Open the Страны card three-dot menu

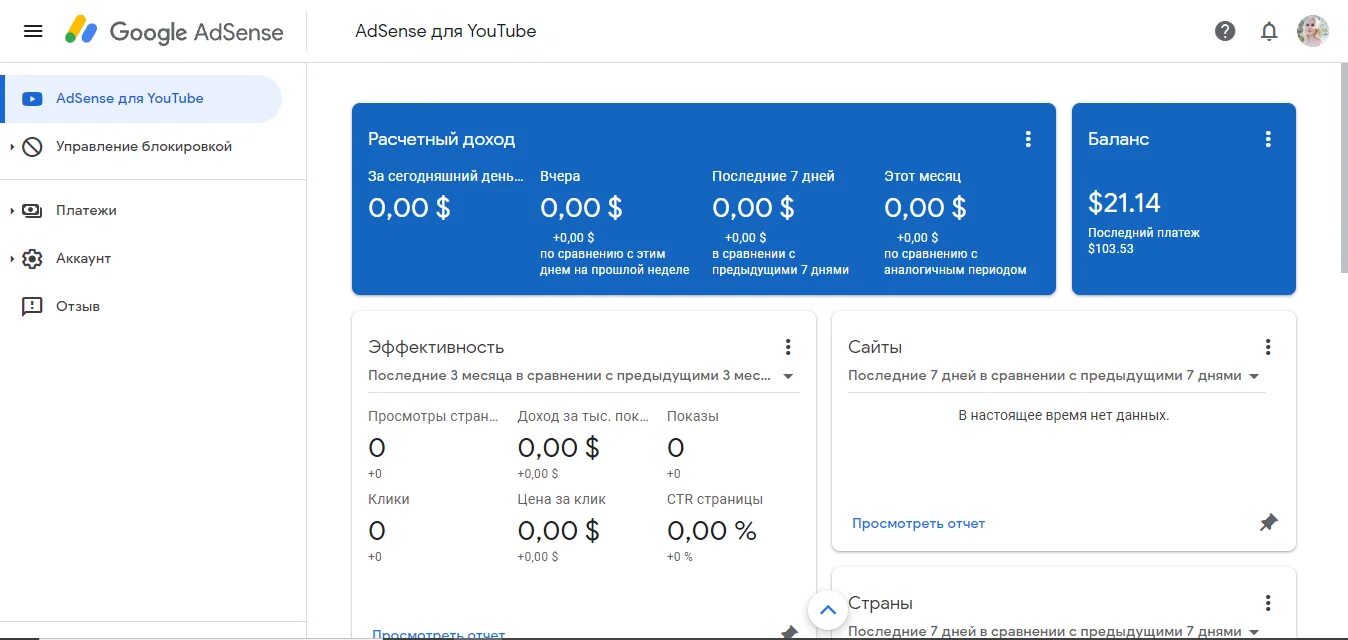pos(1268,603)
